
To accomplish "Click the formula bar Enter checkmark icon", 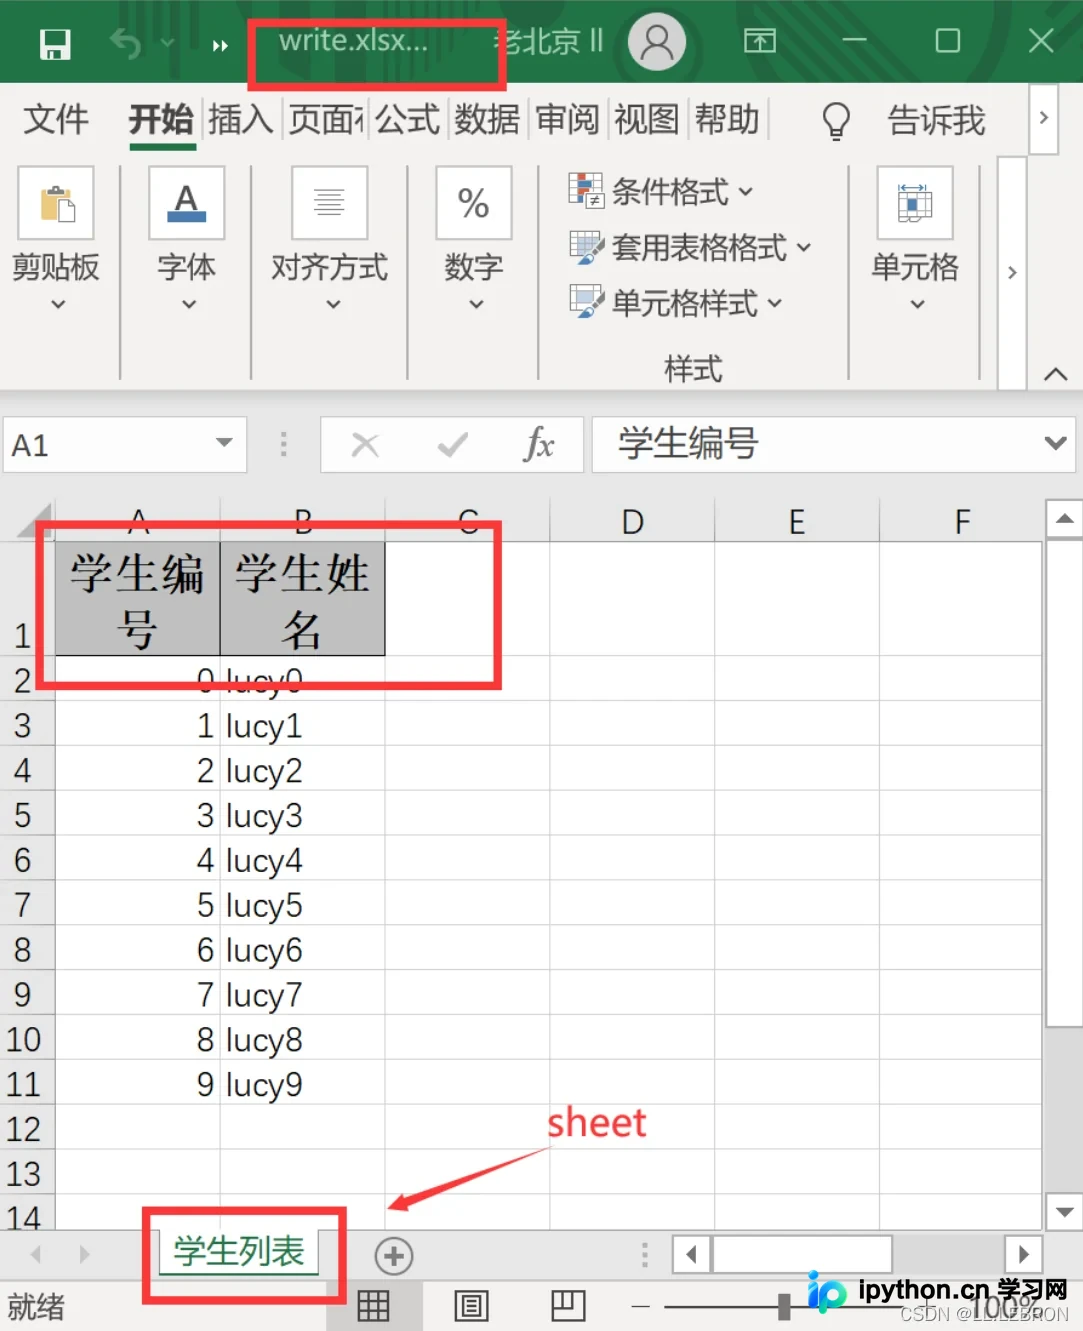I will click(x=453, y=445).
